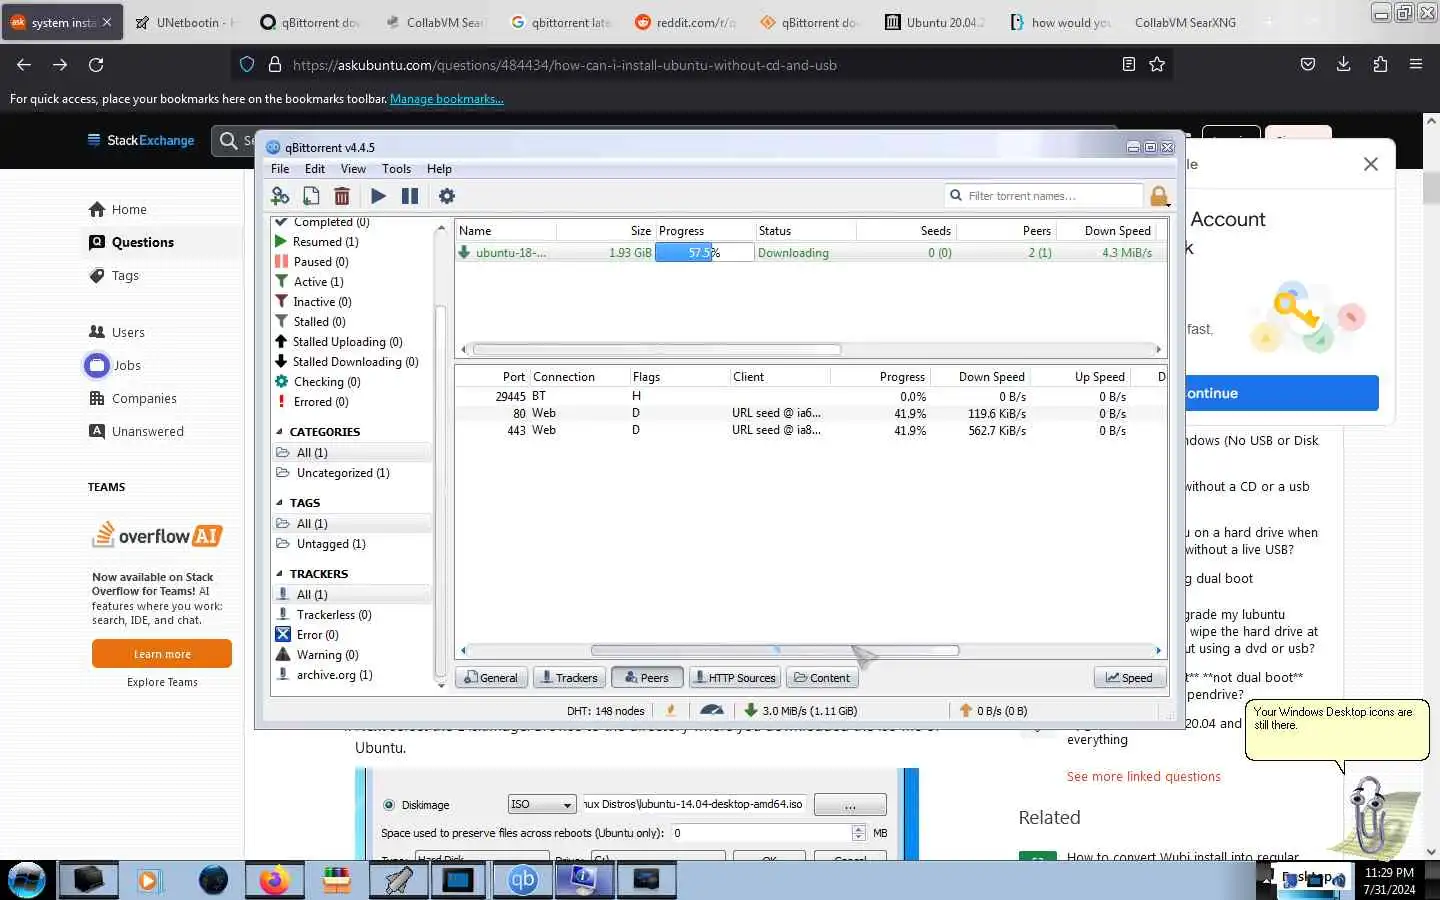Select the ubuntu-18 torrent row
This screenshot has width=1440, height=900.
[811, 253]
